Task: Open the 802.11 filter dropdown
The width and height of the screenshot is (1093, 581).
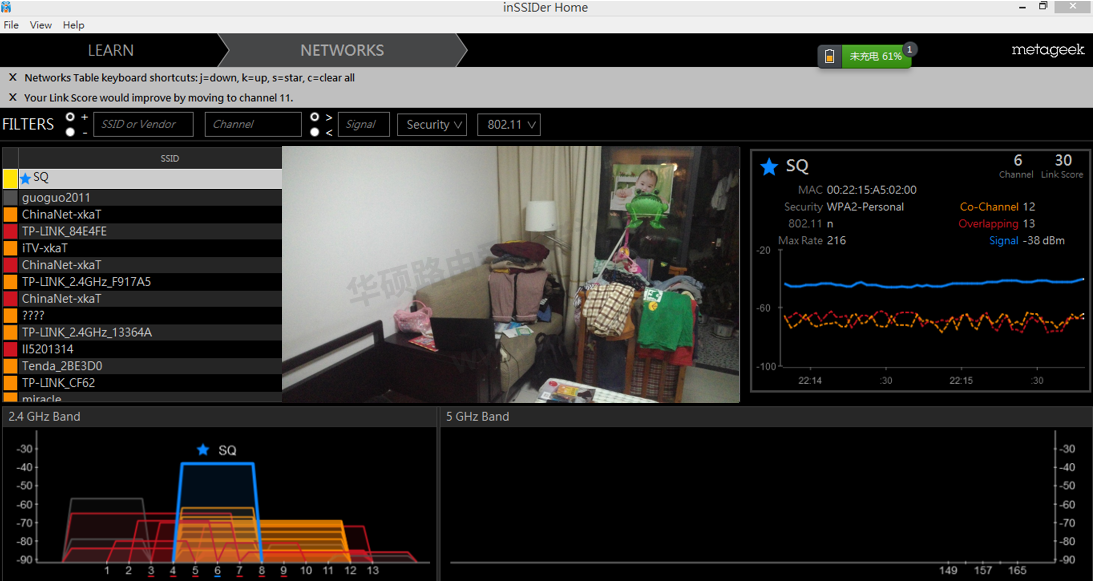Action: tap(509, 125)
